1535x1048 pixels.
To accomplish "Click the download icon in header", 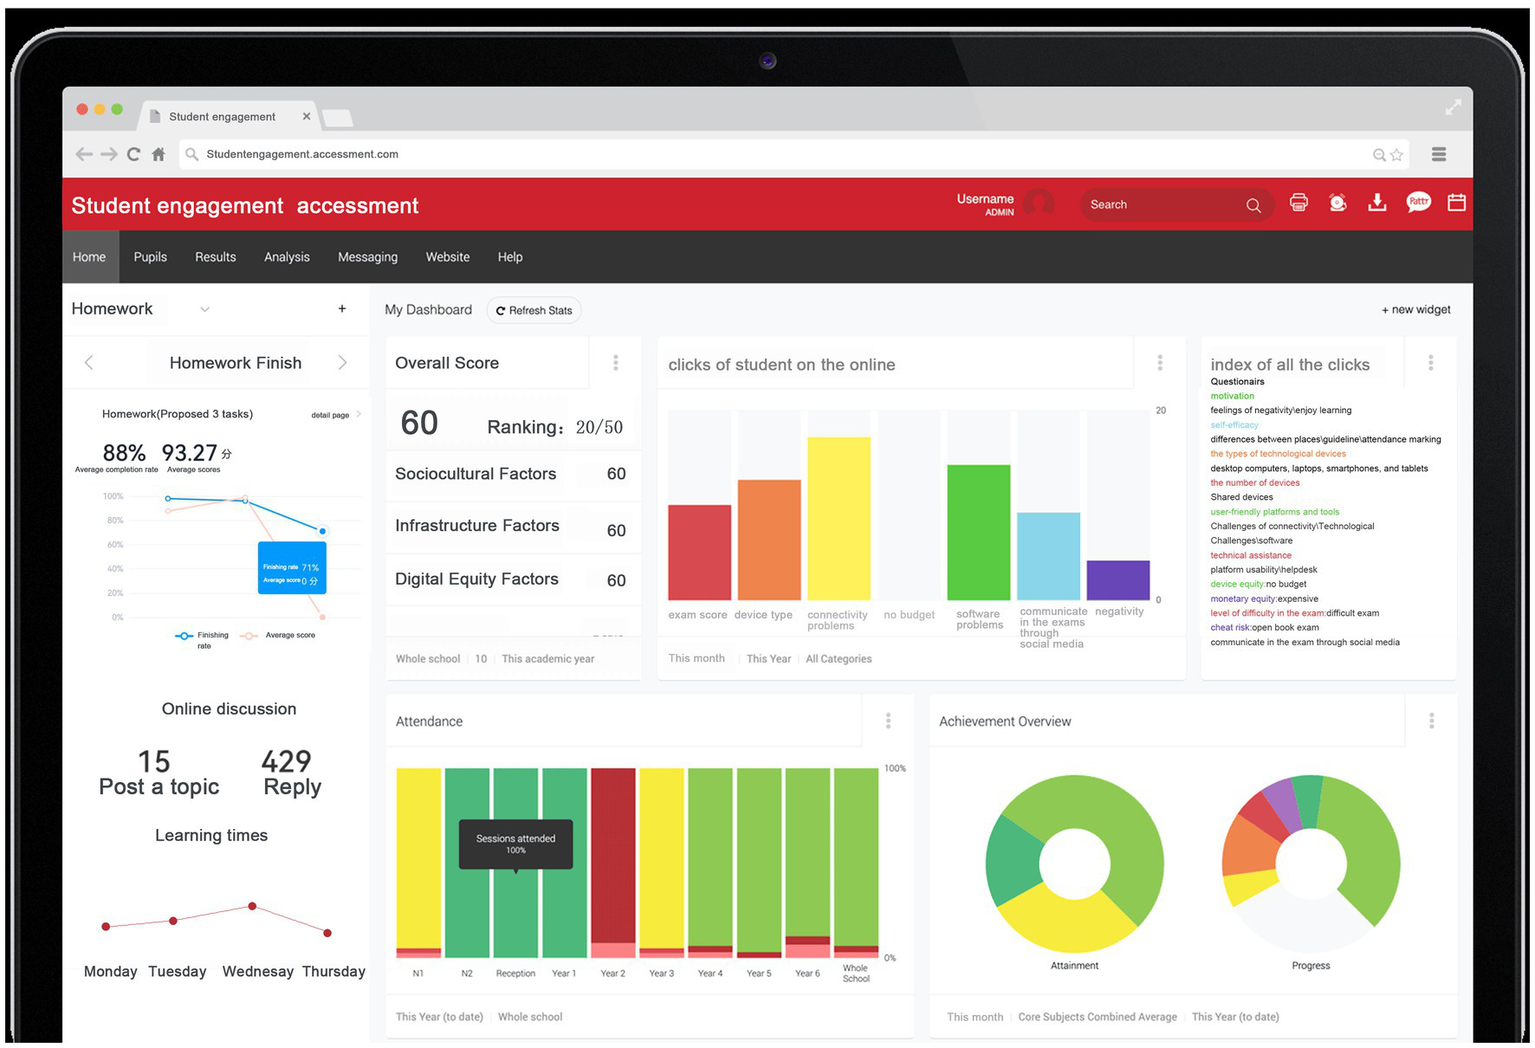I will click(1377, 203).
